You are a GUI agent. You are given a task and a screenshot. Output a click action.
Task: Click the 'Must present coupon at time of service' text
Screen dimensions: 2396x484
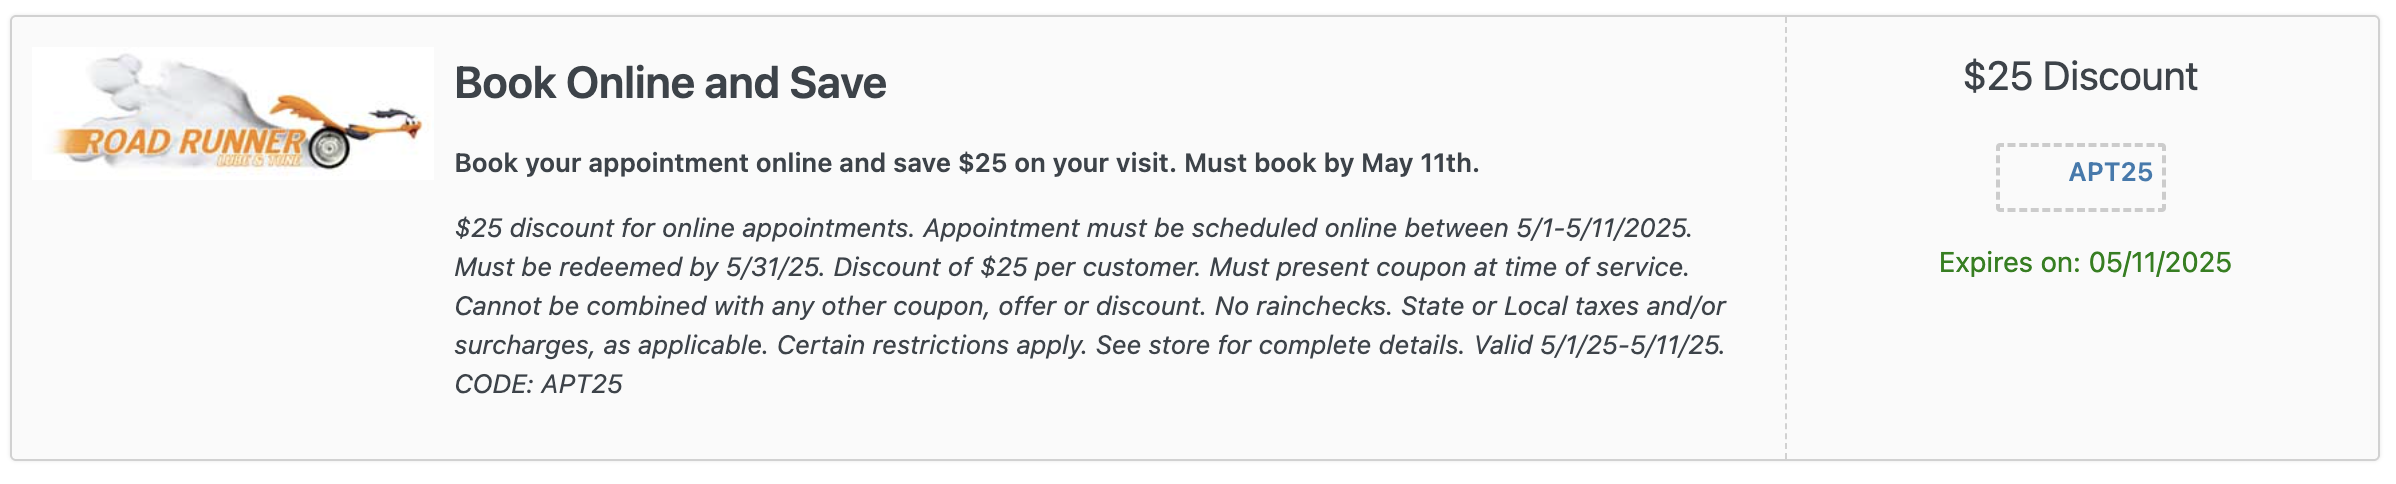(1449, 267)
